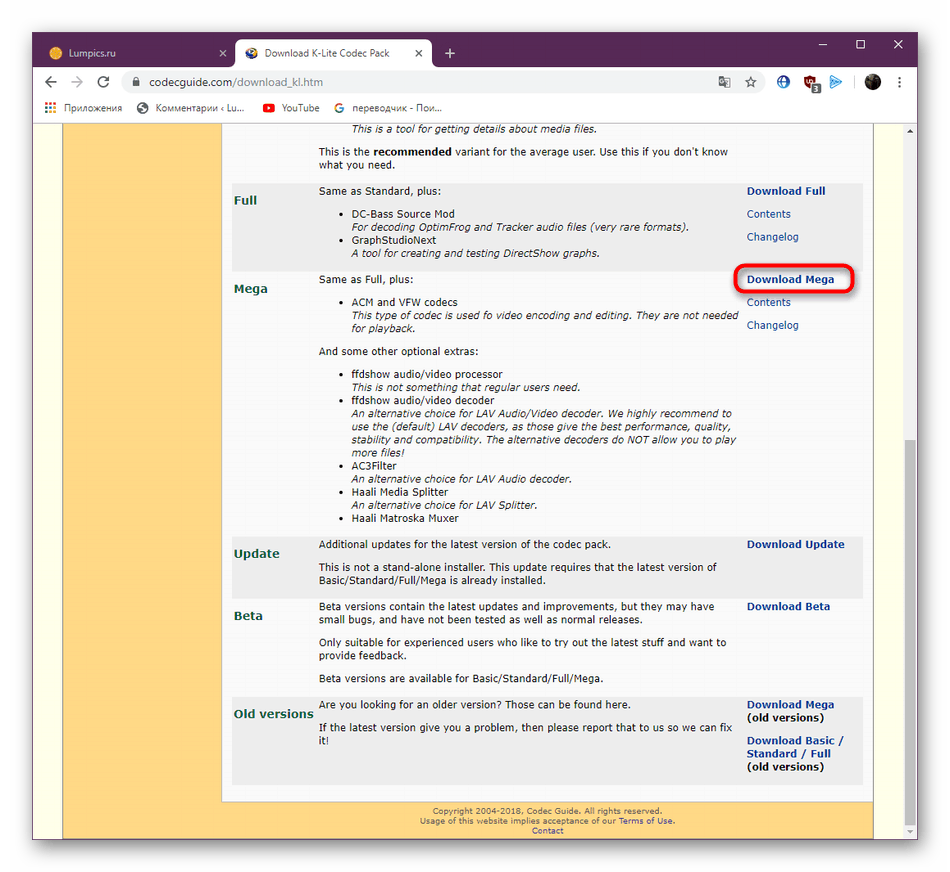
Task: Click the vertical scrollbar thumb
Action: click(x=909, y=631)
